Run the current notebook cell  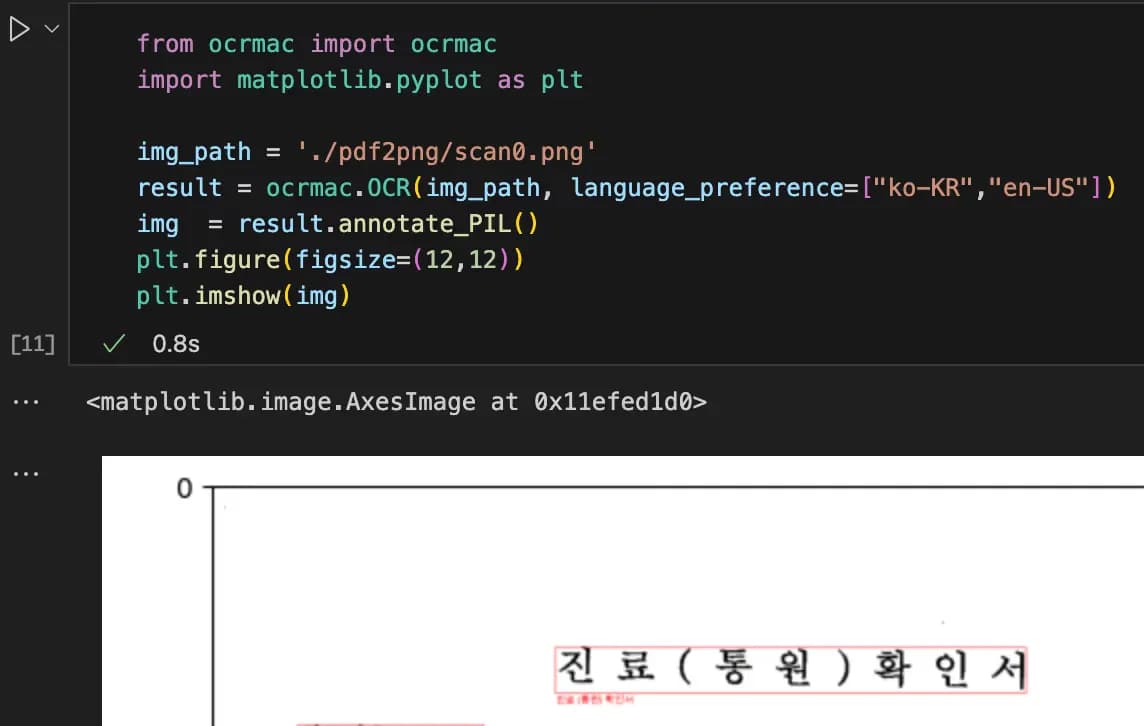(18, 28)
